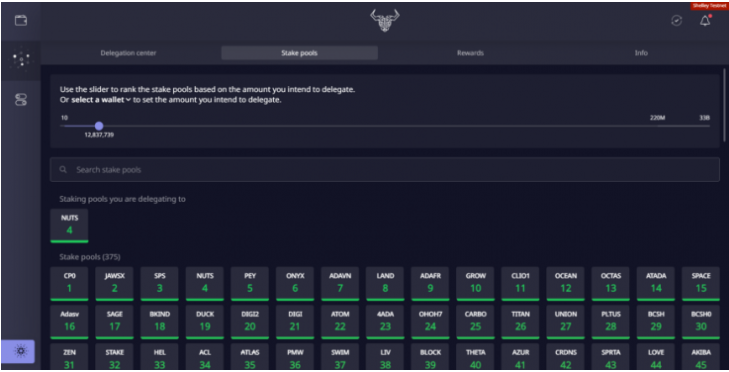This screenshot has height=372, width=729.
Task: Select the OCEAN stake pool ranked 12
Action: [x=565, y=284]
